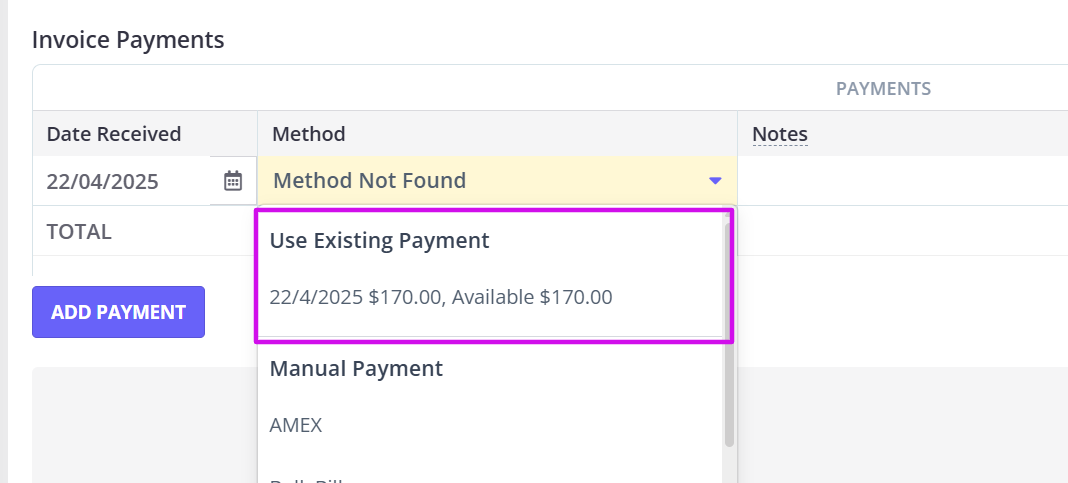
Task: Open the calendar date picker icon
Action: click(x=233, y=181)
